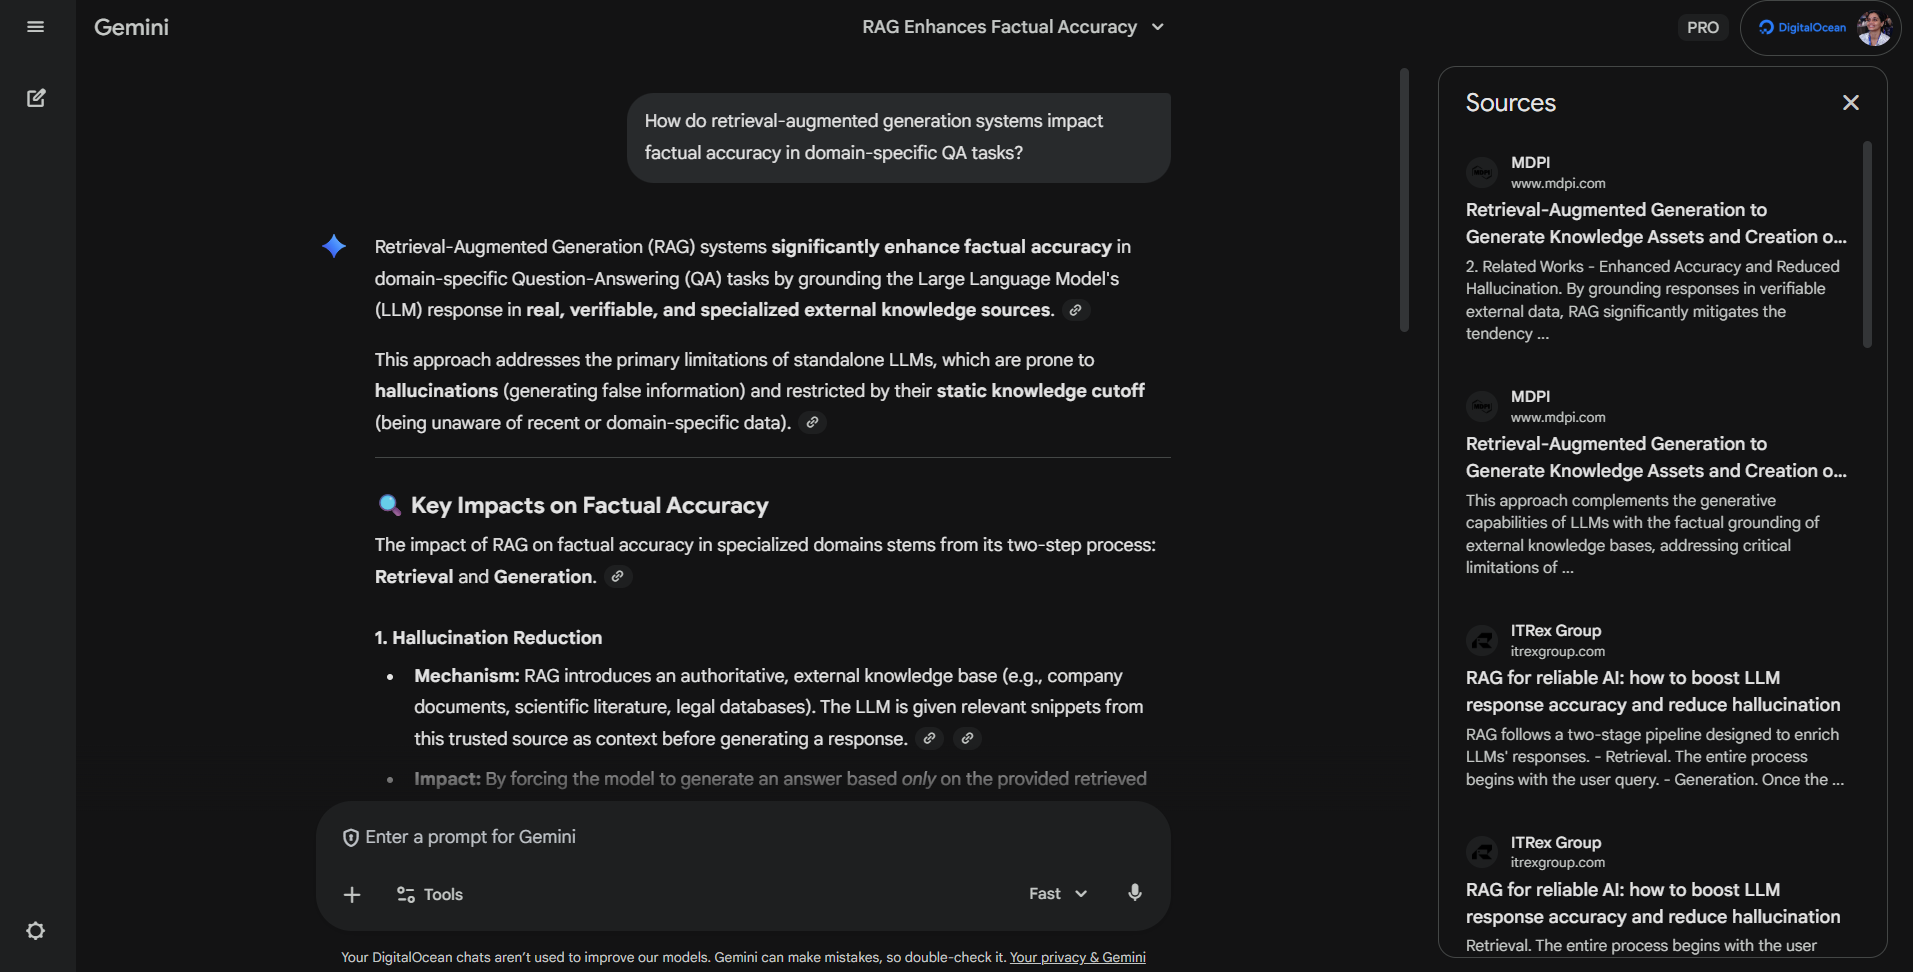Click the microphone icon for voice input
The image size is (1913, 972).
[x=1134, y=893]
